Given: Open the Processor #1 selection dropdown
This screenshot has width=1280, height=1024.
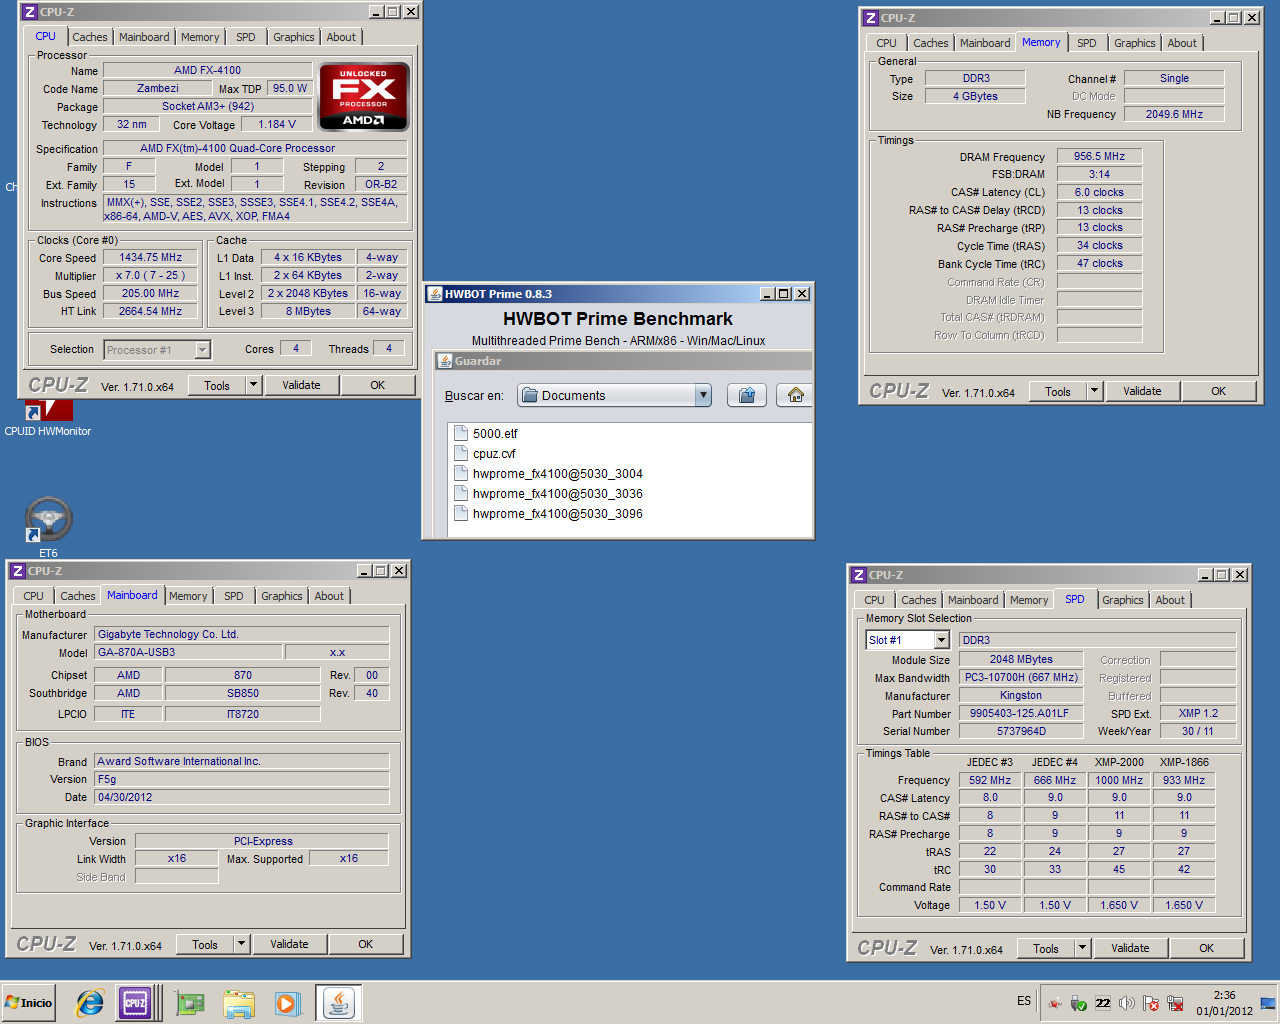Looking at the screenshot, I should [203, 349].
